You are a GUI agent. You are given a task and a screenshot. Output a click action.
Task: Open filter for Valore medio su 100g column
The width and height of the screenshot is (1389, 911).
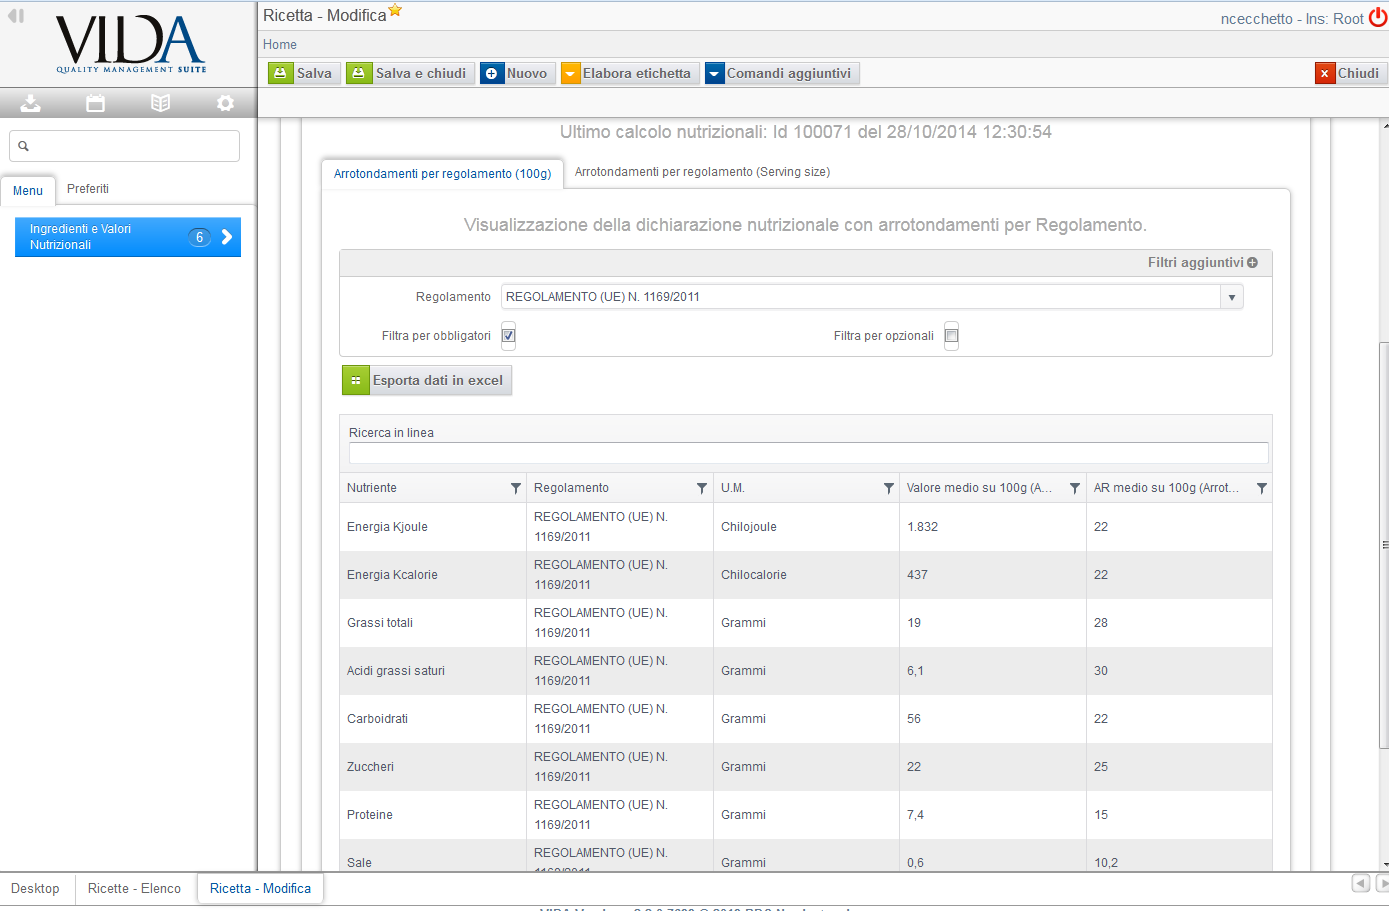(1075, 488)
